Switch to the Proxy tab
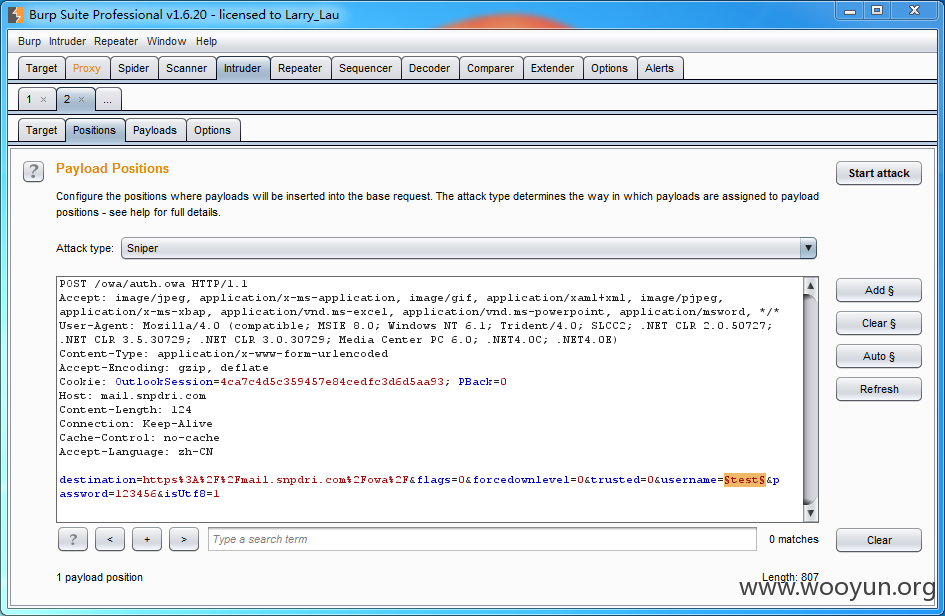This screenshot has width=945, height=616. point(87,68)
